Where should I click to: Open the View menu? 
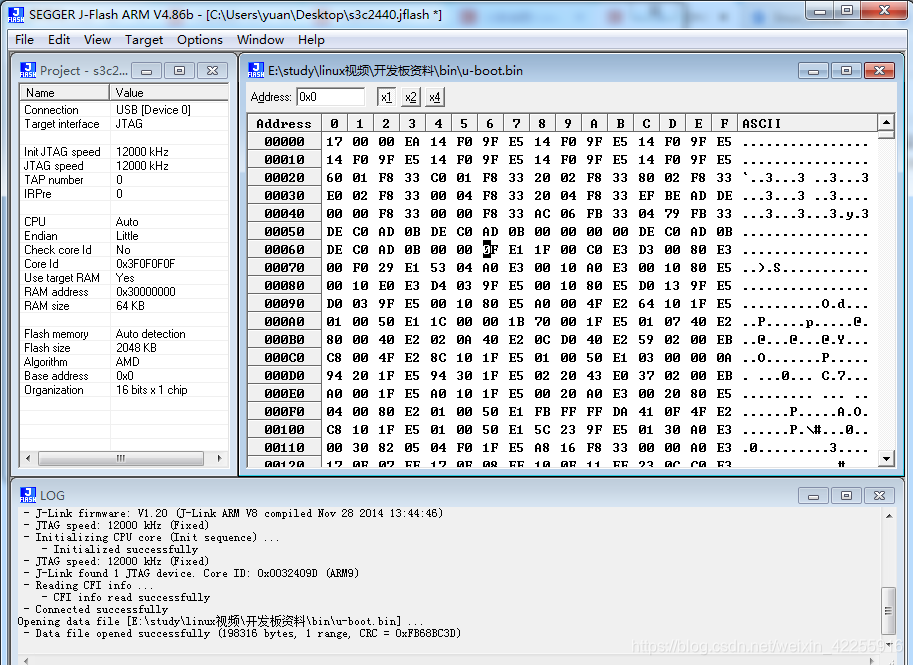tap(97, 40)
